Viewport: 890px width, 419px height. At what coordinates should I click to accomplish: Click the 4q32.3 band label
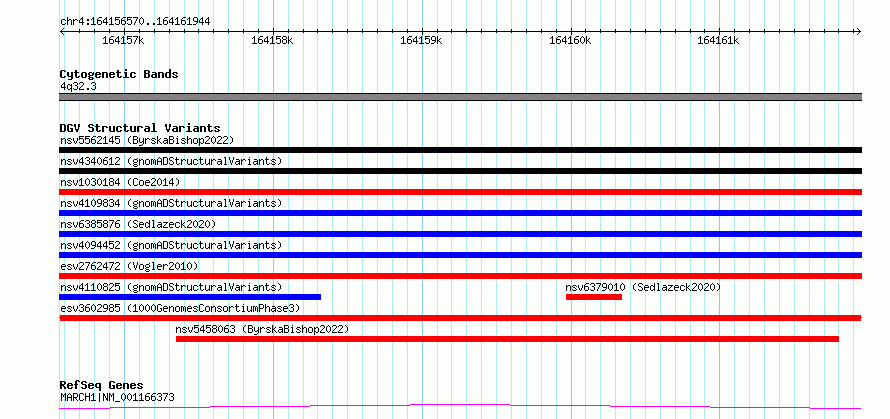point(76,86)
